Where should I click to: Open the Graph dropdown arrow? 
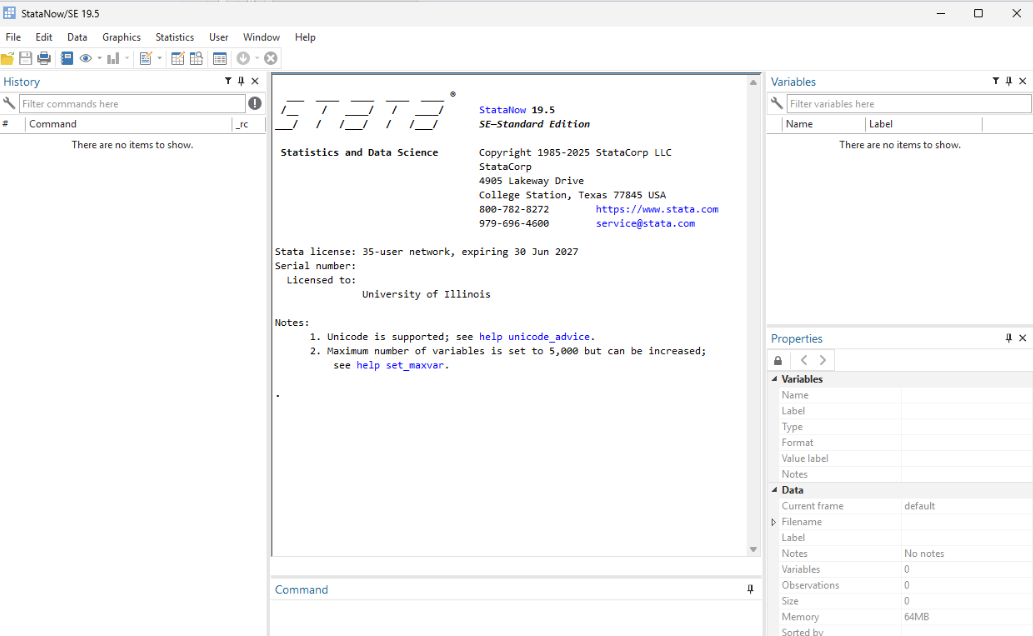[x=127, y=59]
